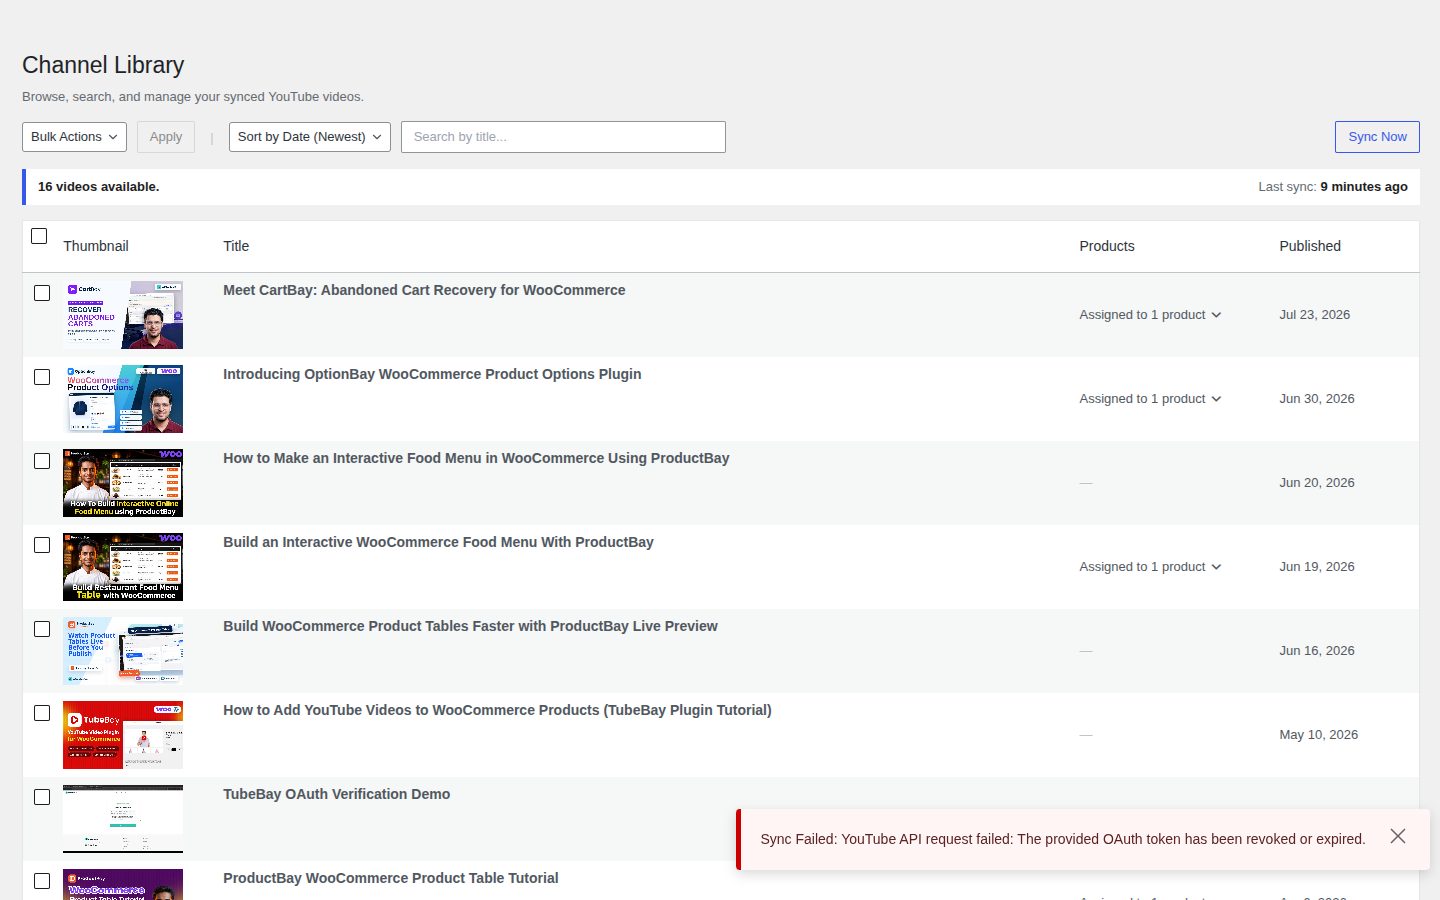
Task: Tick checkbox for How to Make an Interactive Food Menu
Action: [x=42, y=461]
